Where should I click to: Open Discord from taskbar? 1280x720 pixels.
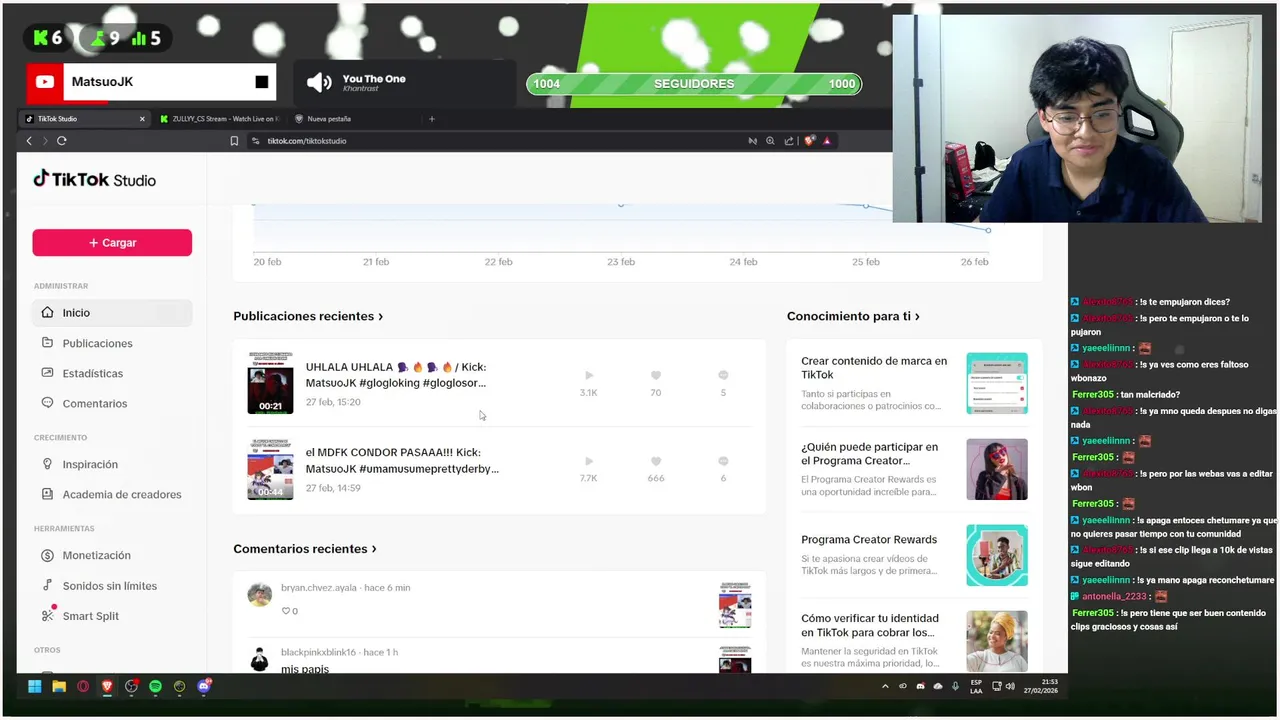coord(204,686)
